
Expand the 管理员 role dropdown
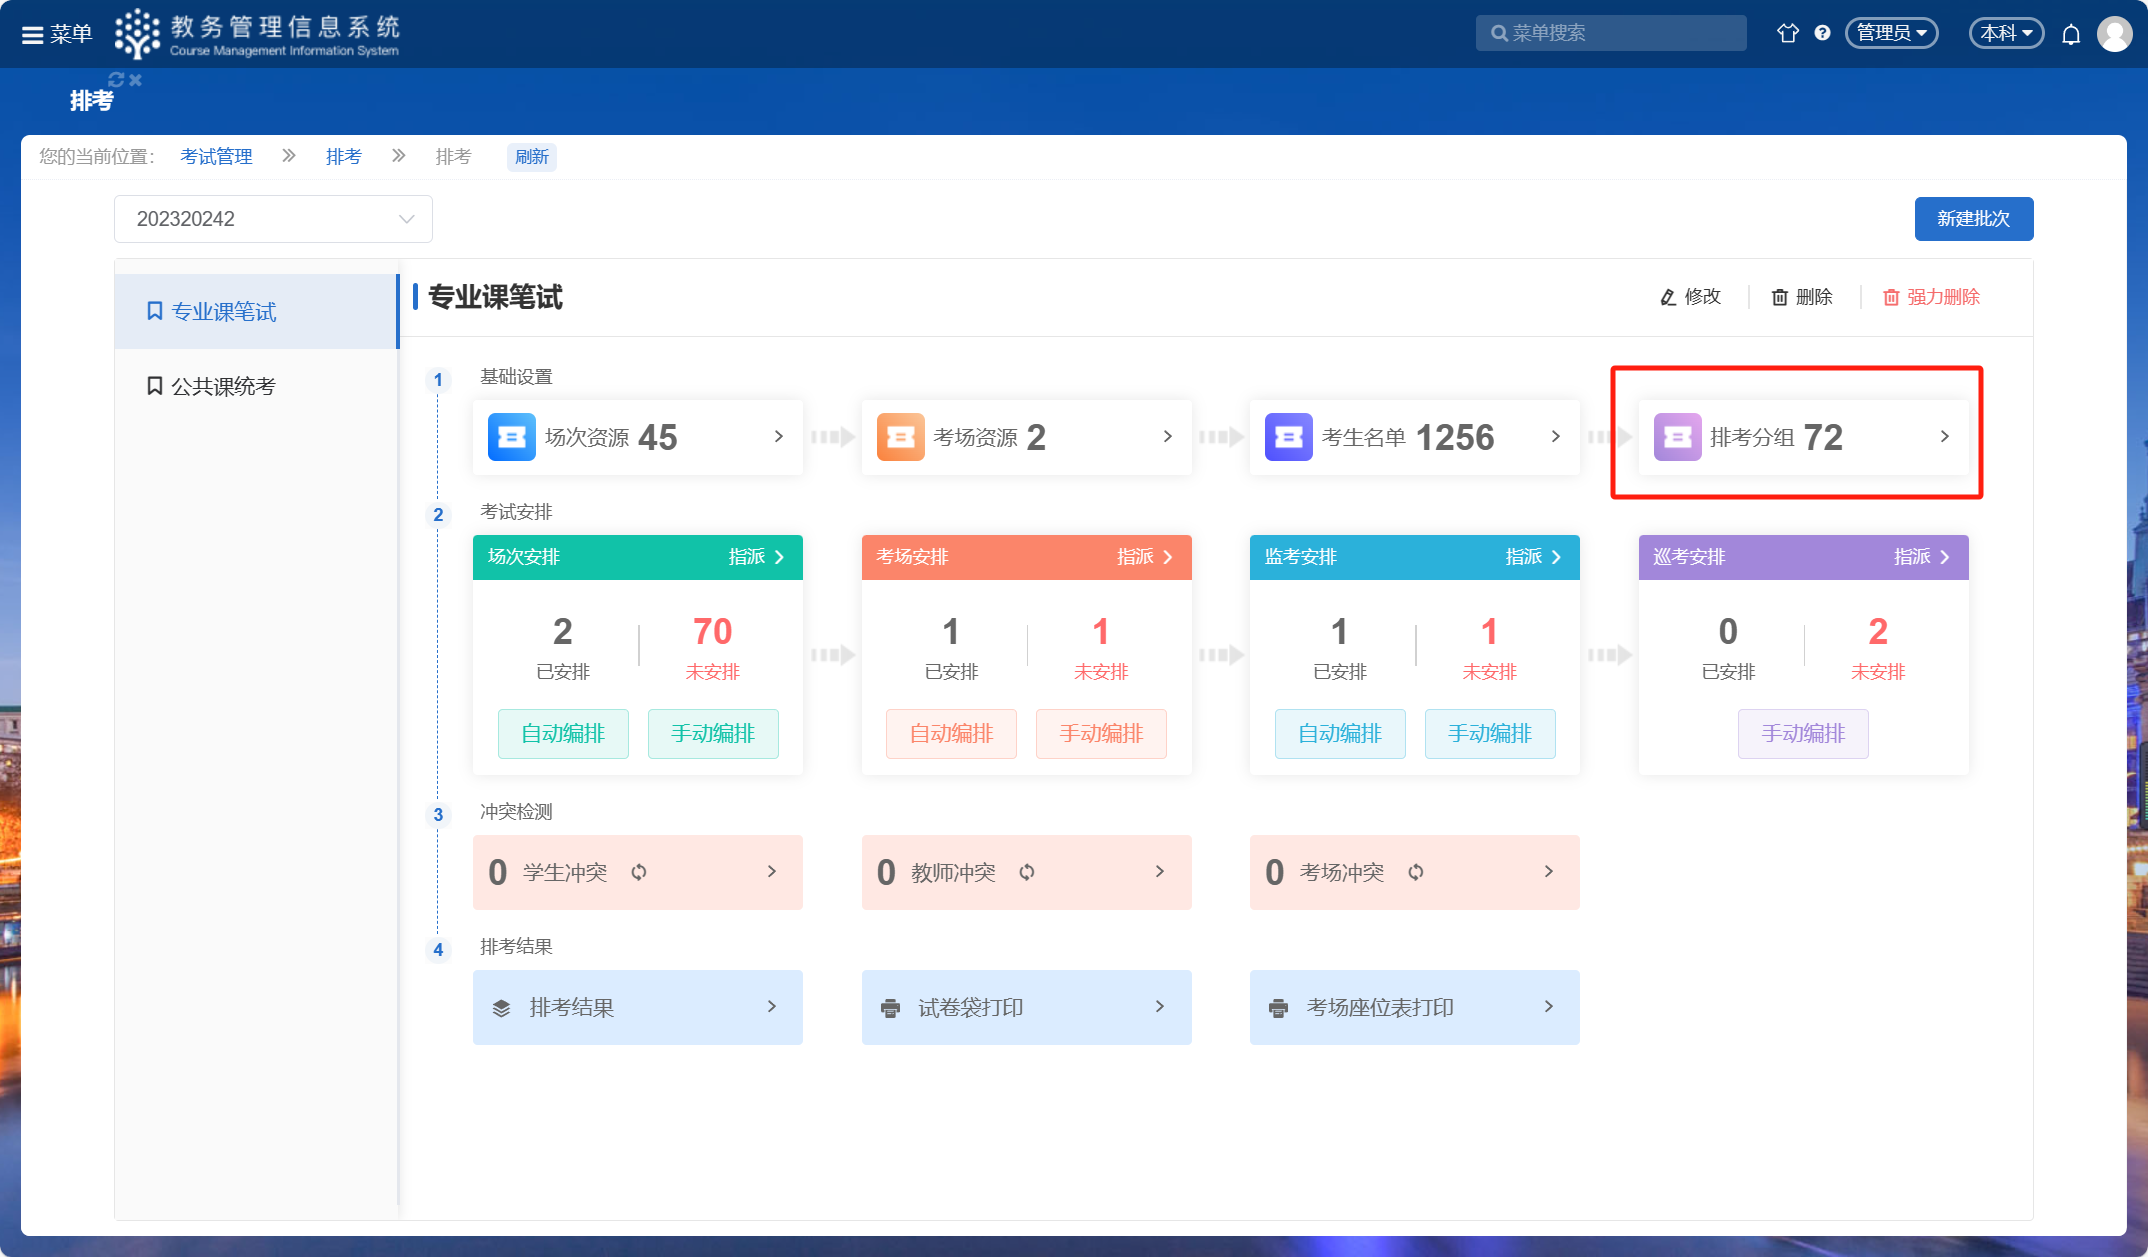tap(1891, 33)
